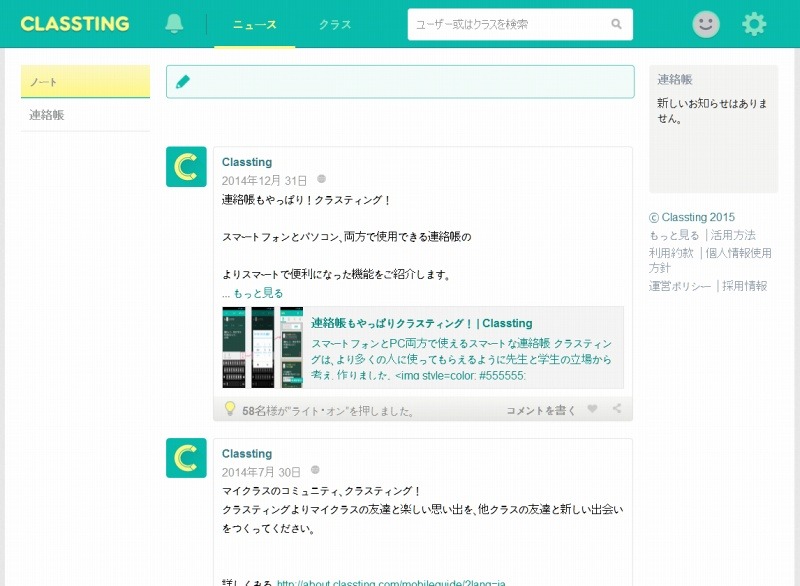Click the new post compose box
The width and height of the screenshot is (800, 586).
coord(400,82)
